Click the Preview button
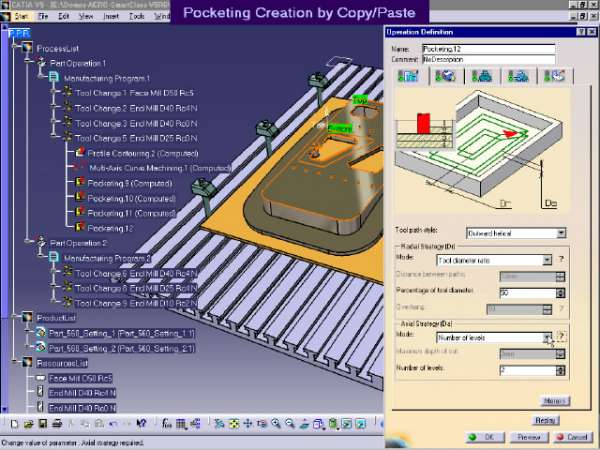600x450 pixels. coord(529,437)
